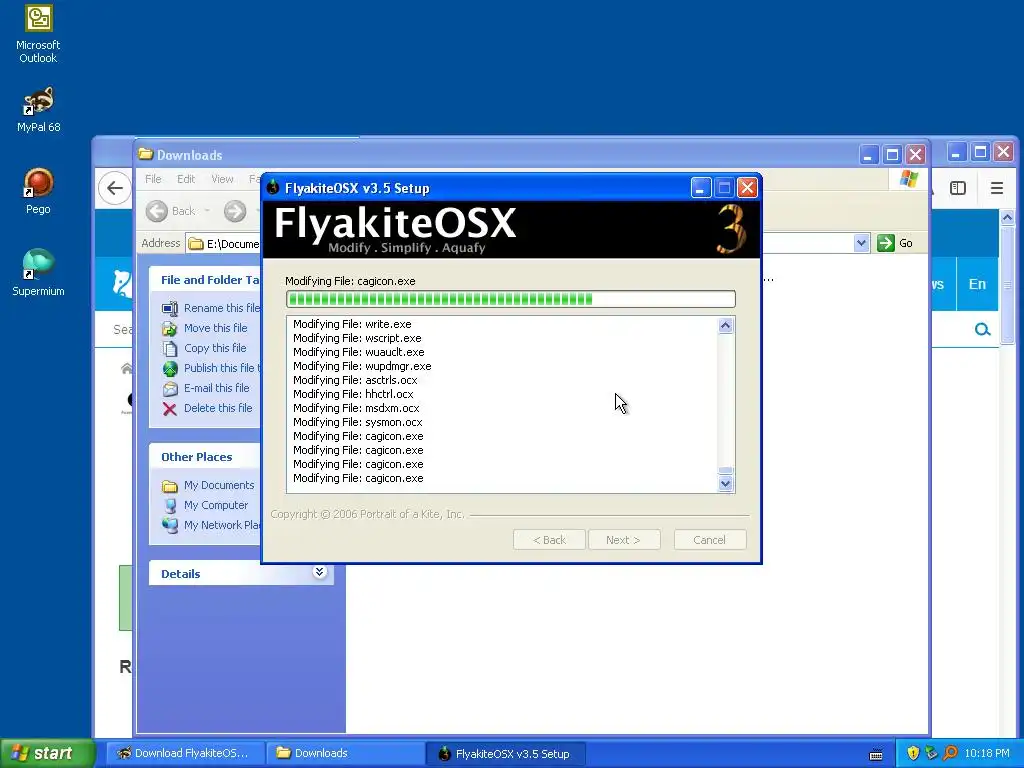
Task: Select log line 'Modifying File: write.exe'
Action: tap(352, 324)
